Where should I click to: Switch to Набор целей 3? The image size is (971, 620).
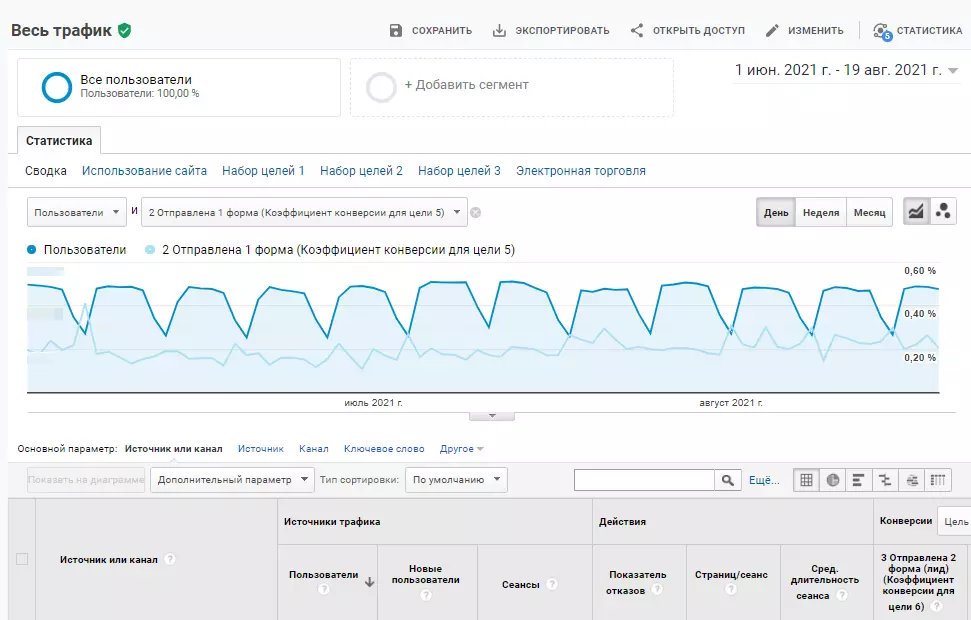tap(459, 171)
